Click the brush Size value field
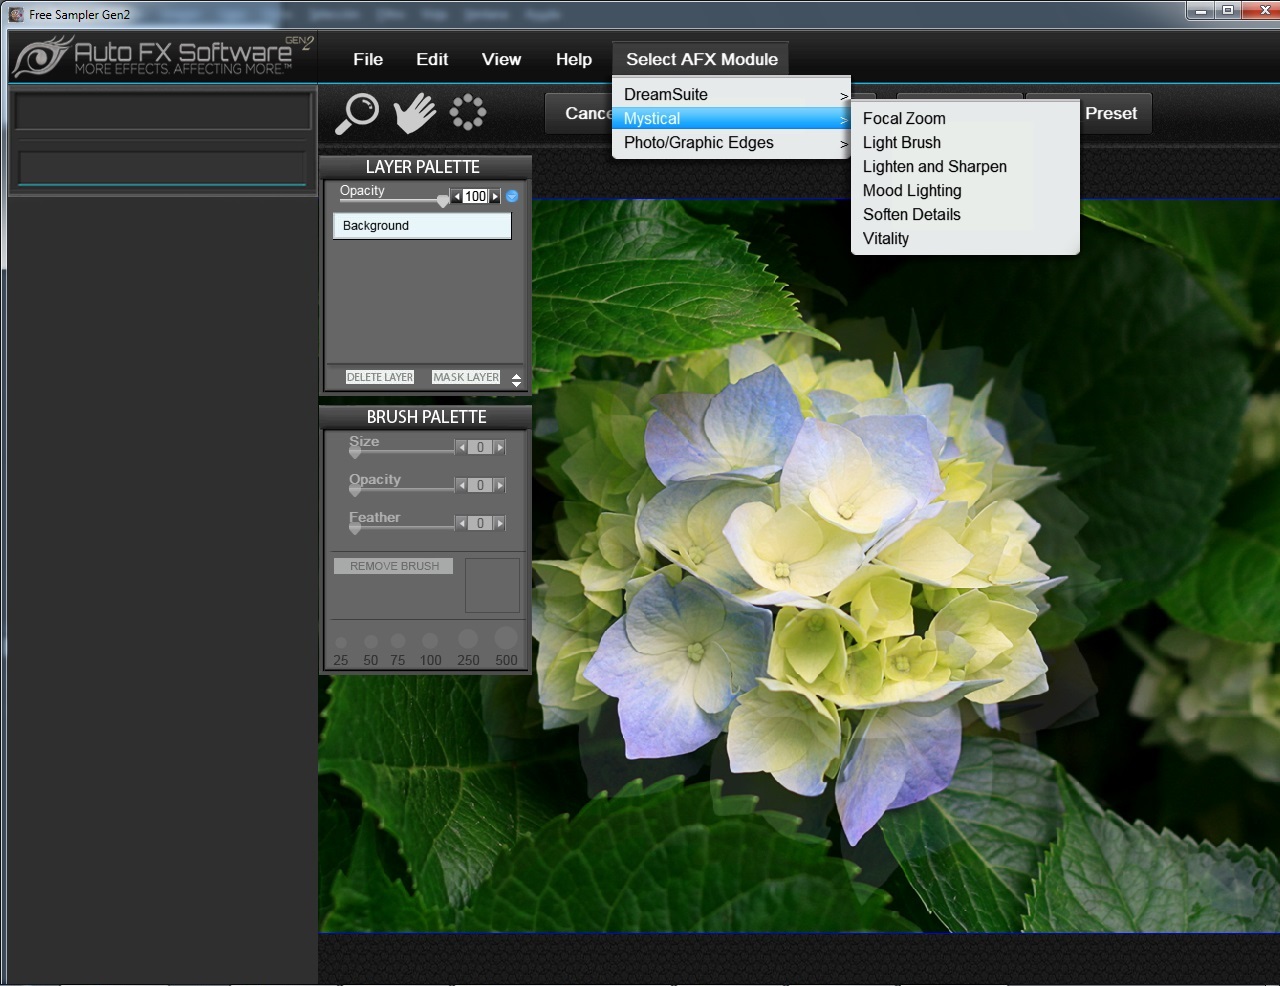 (481, 448)
